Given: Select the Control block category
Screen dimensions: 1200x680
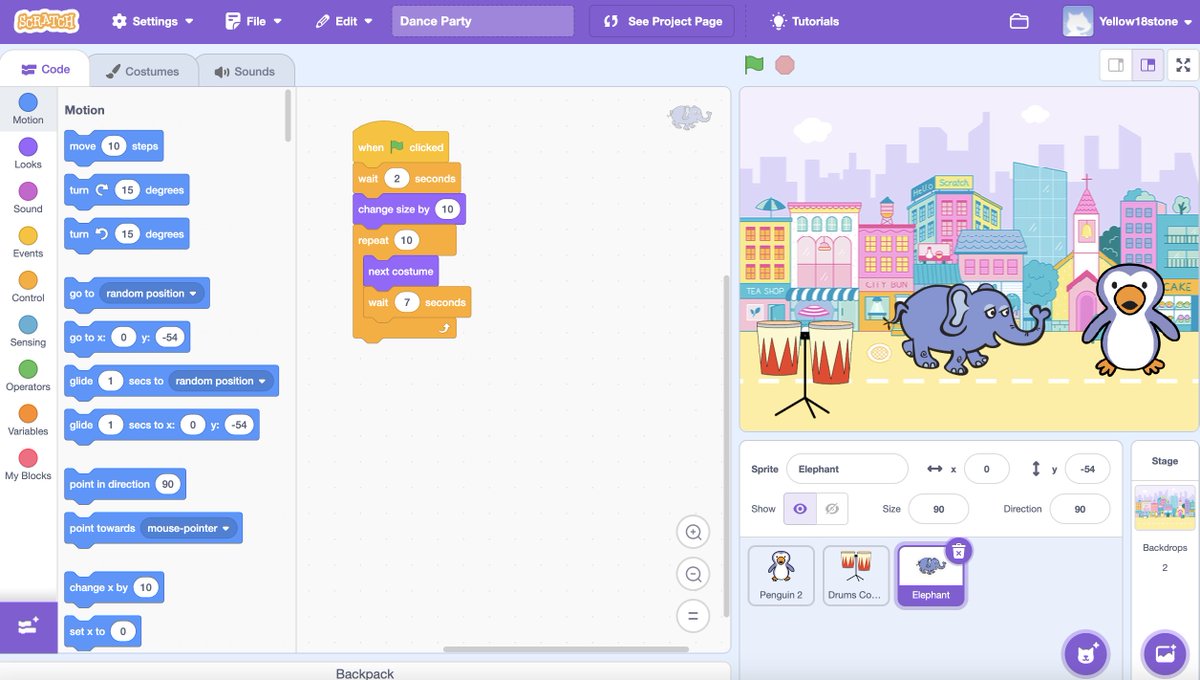Looking at the screenshot, I should (28, 286).
